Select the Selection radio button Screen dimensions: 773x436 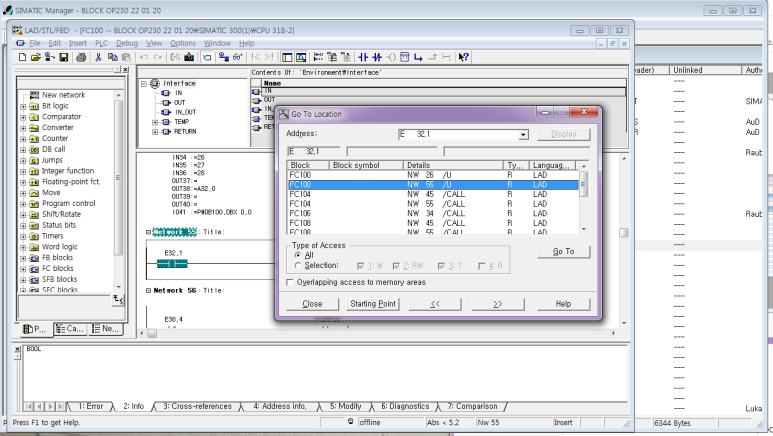point(298,265)
